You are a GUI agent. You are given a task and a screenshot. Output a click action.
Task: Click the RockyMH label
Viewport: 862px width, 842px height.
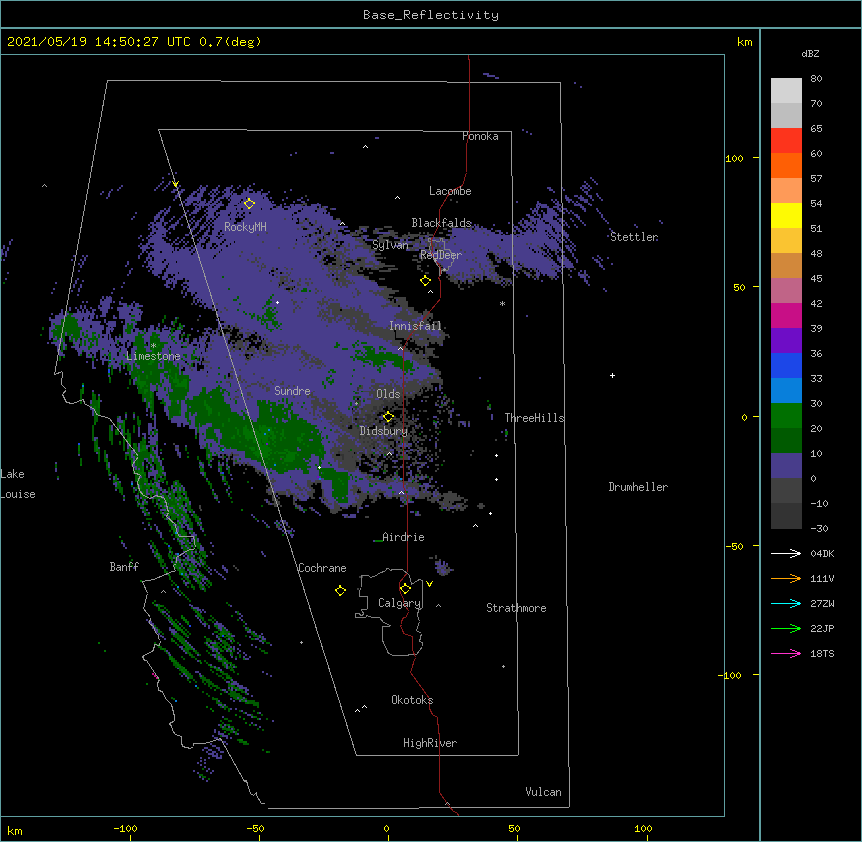(x=245, y=227)
